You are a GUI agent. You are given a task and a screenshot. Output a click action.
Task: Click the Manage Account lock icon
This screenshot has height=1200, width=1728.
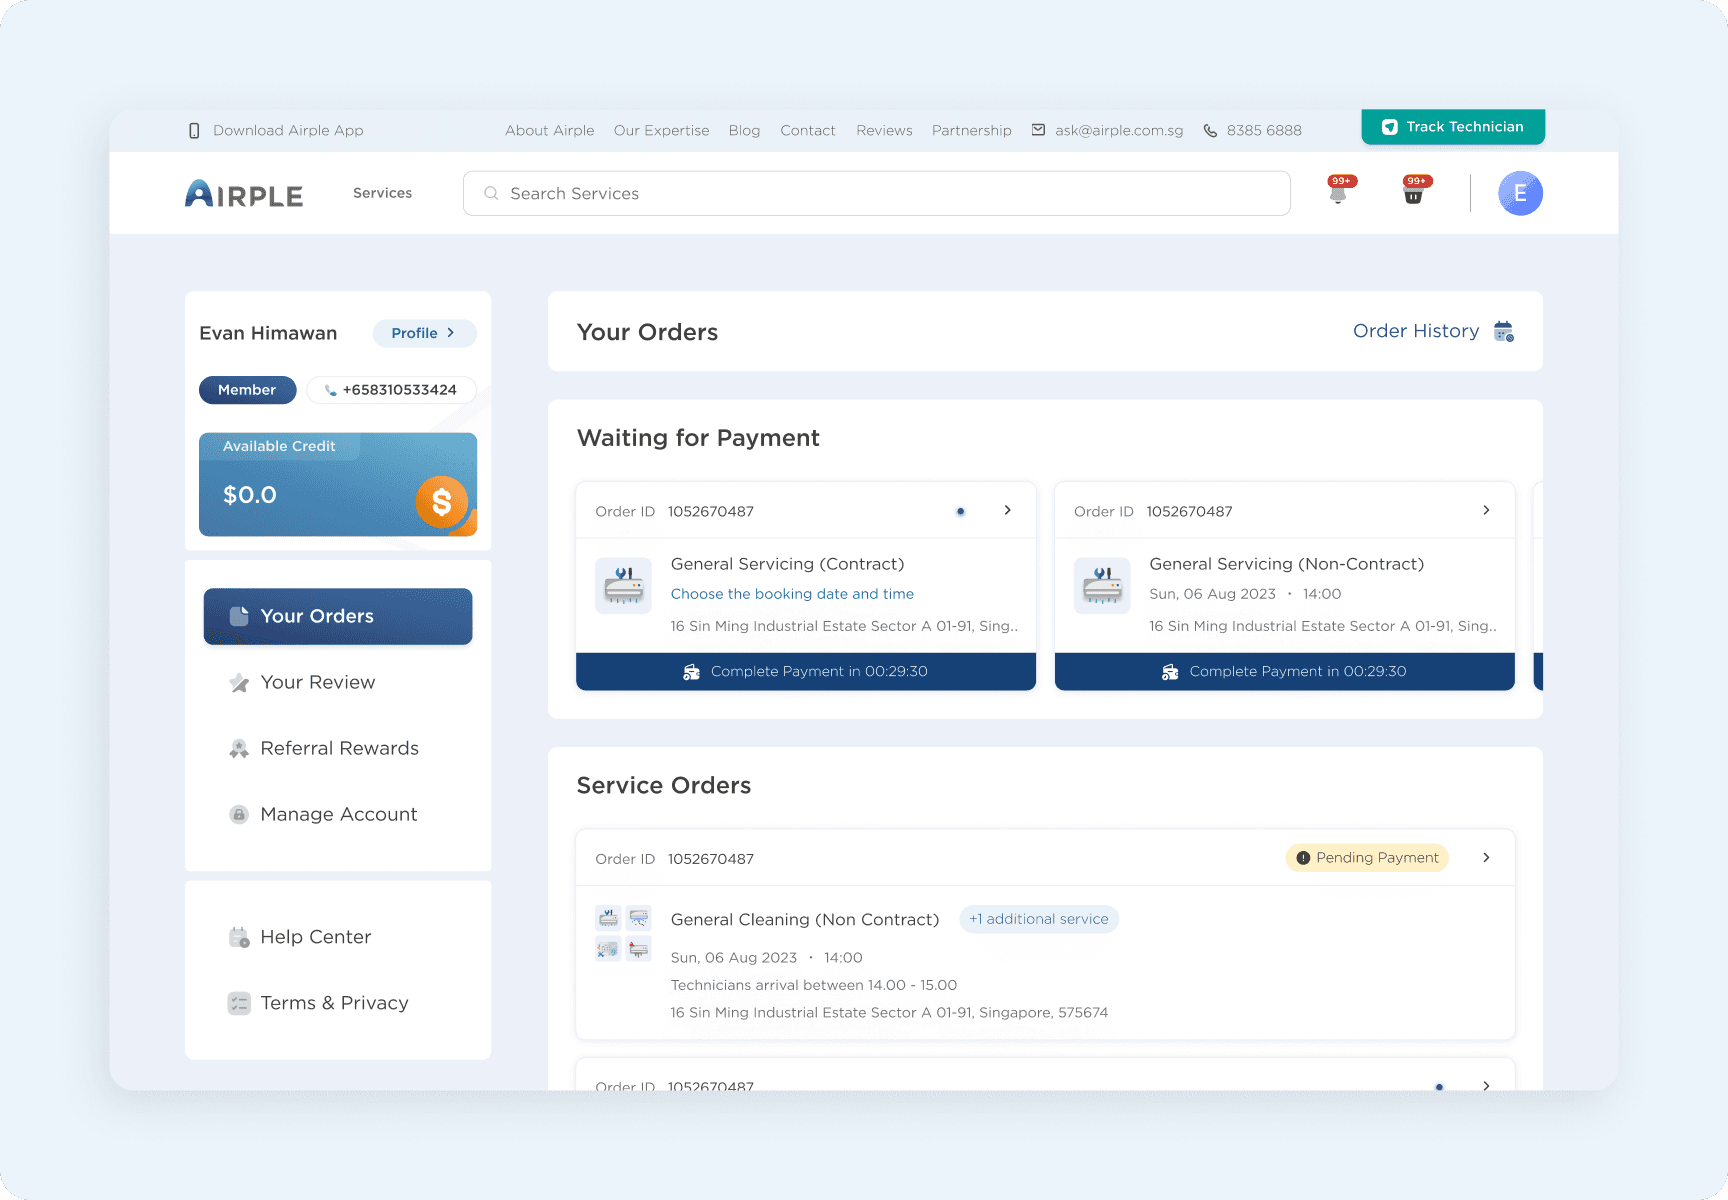(x=239, y=814)
